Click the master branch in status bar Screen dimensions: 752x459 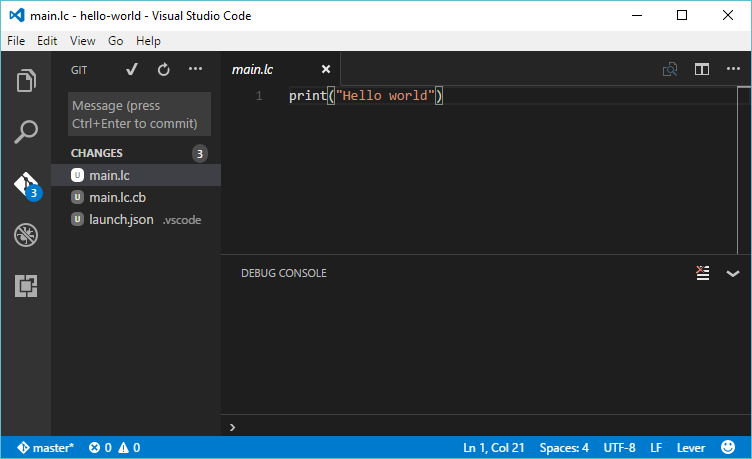[x=44, y=447]
